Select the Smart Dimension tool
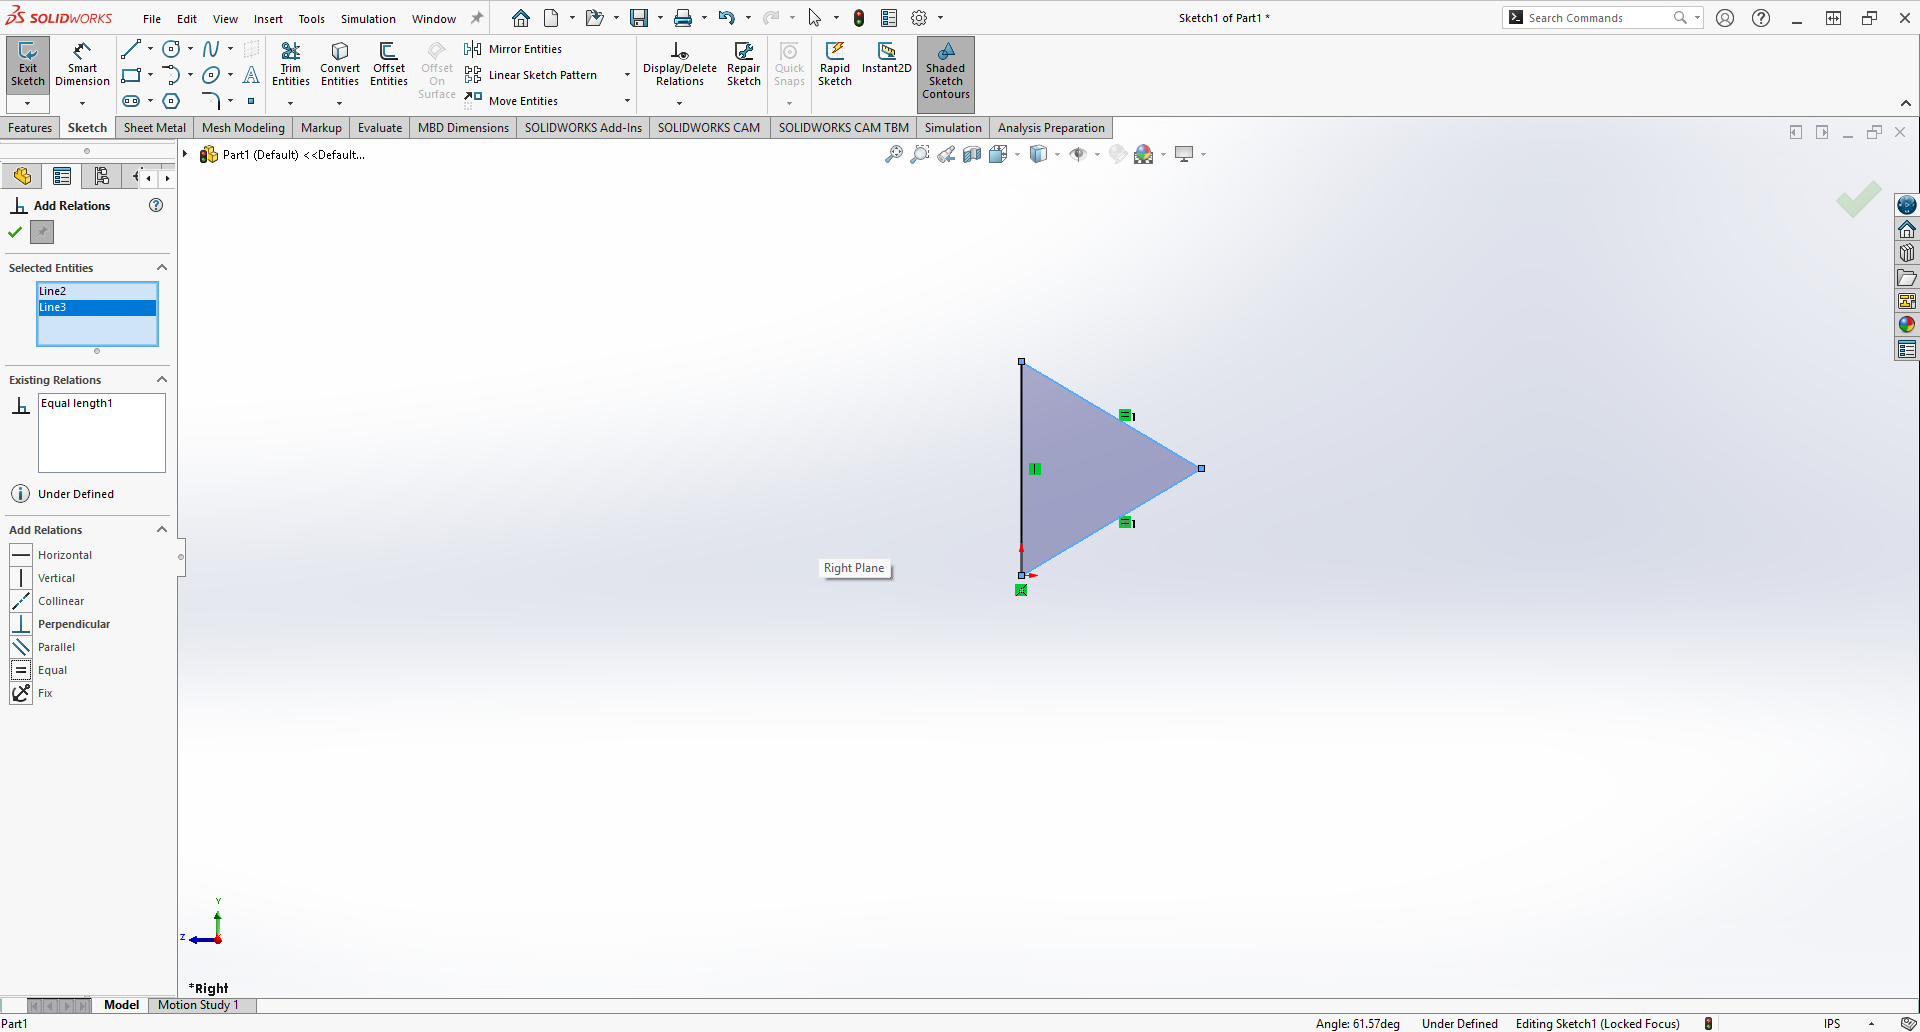The image size is (1920, 1032). coord(82,65)
